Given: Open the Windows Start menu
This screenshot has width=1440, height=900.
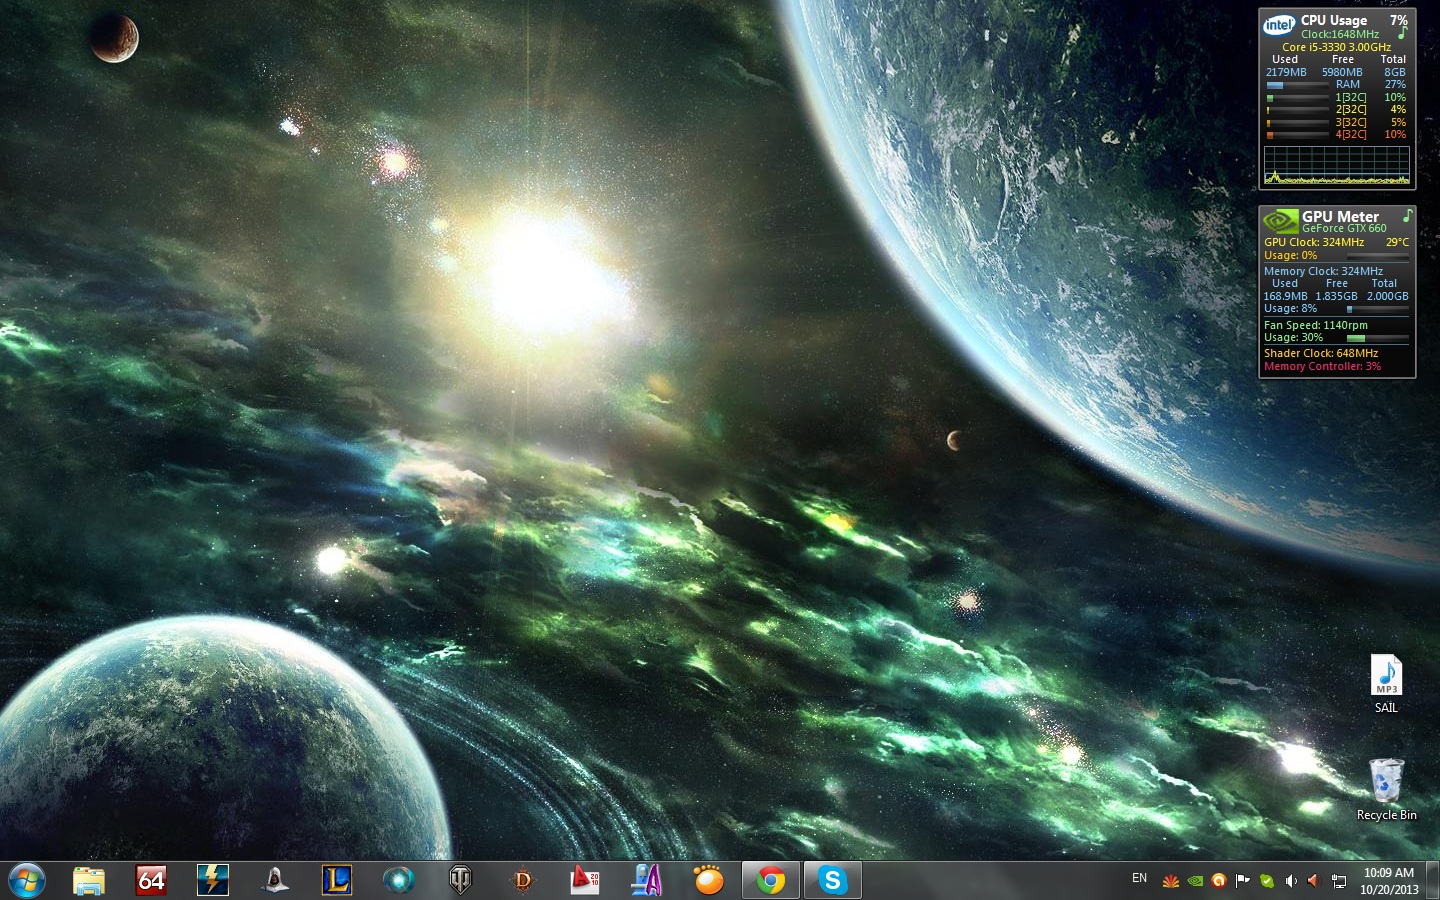Looking at the screenshot, I should [x=27, y=880].
